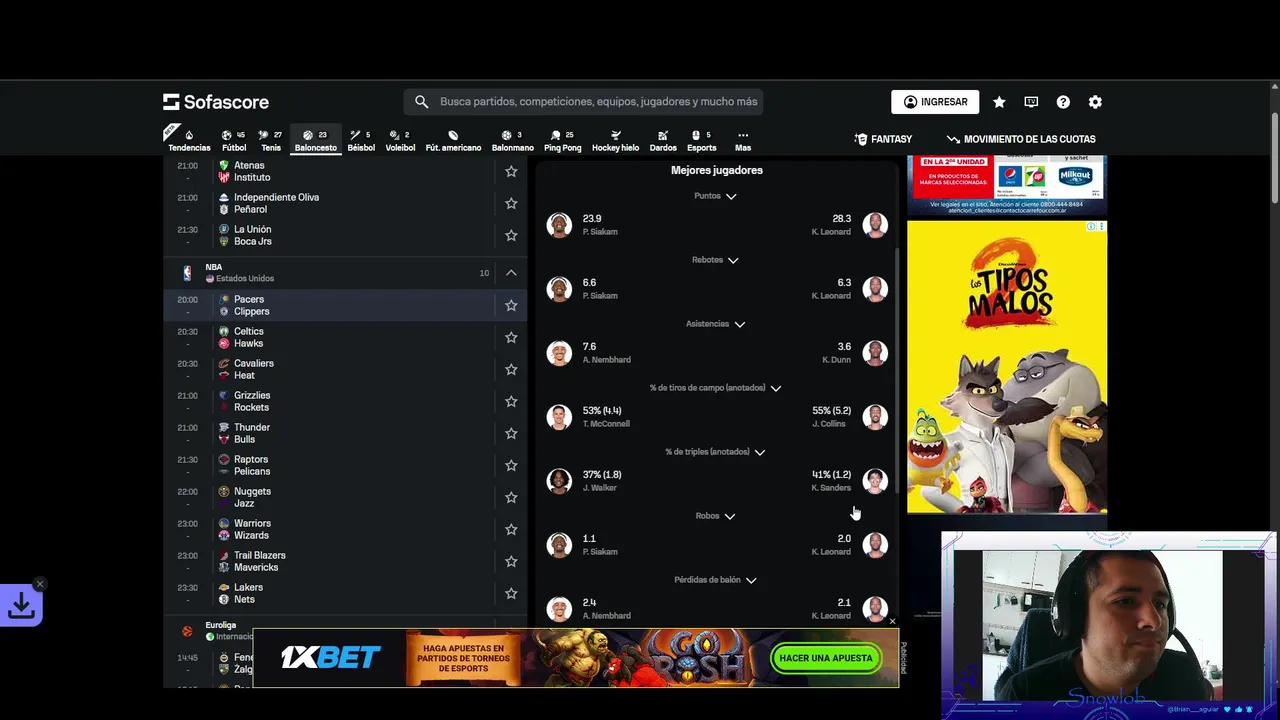Open the Asistencias stat dropdown

pos(716,324)
